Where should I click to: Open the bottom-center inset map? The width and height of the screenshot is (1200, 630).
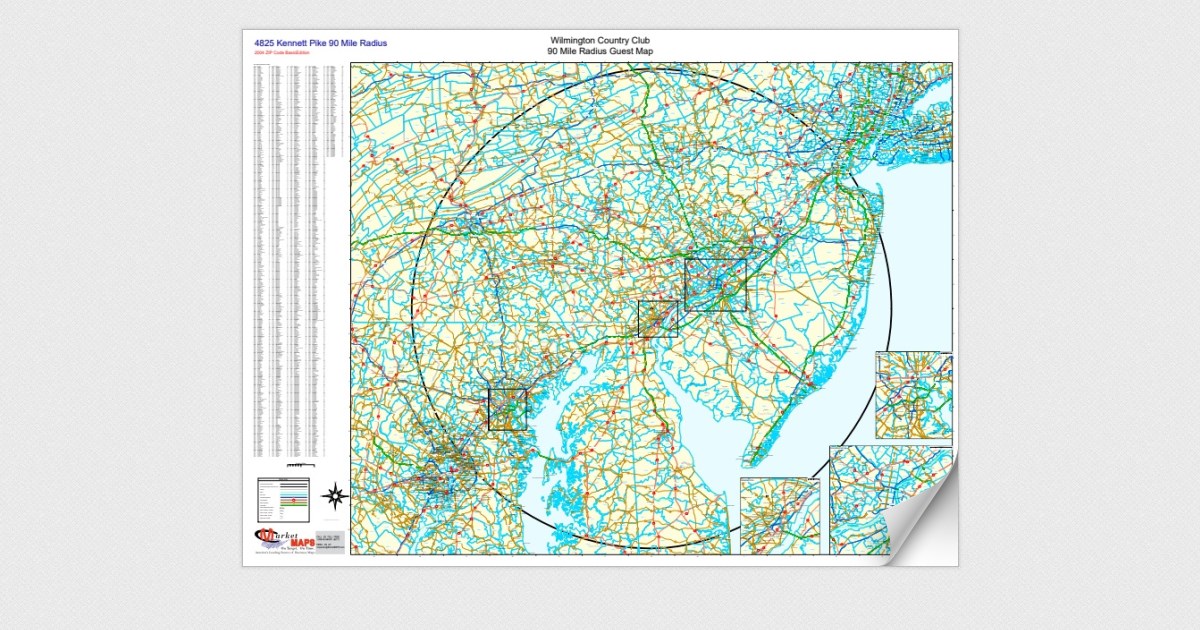(779, 515)
